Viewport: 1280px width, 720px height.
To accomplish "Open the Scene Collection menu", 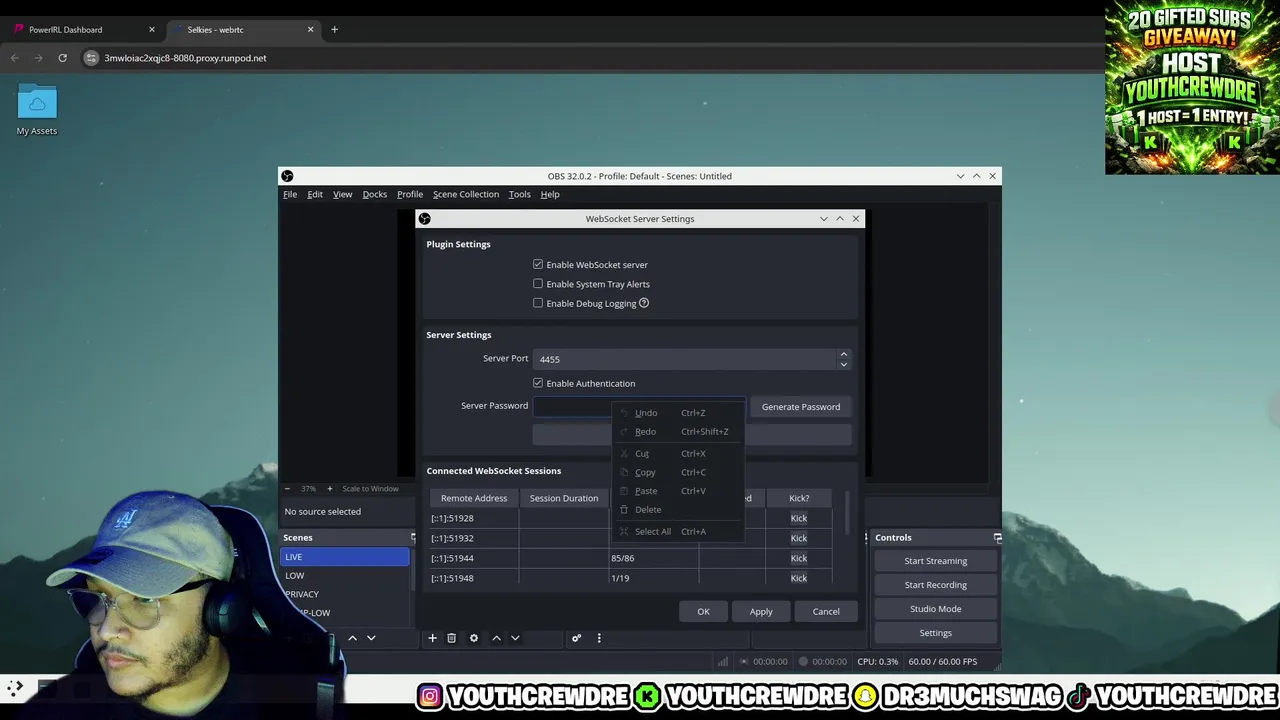I will (466, 194).
